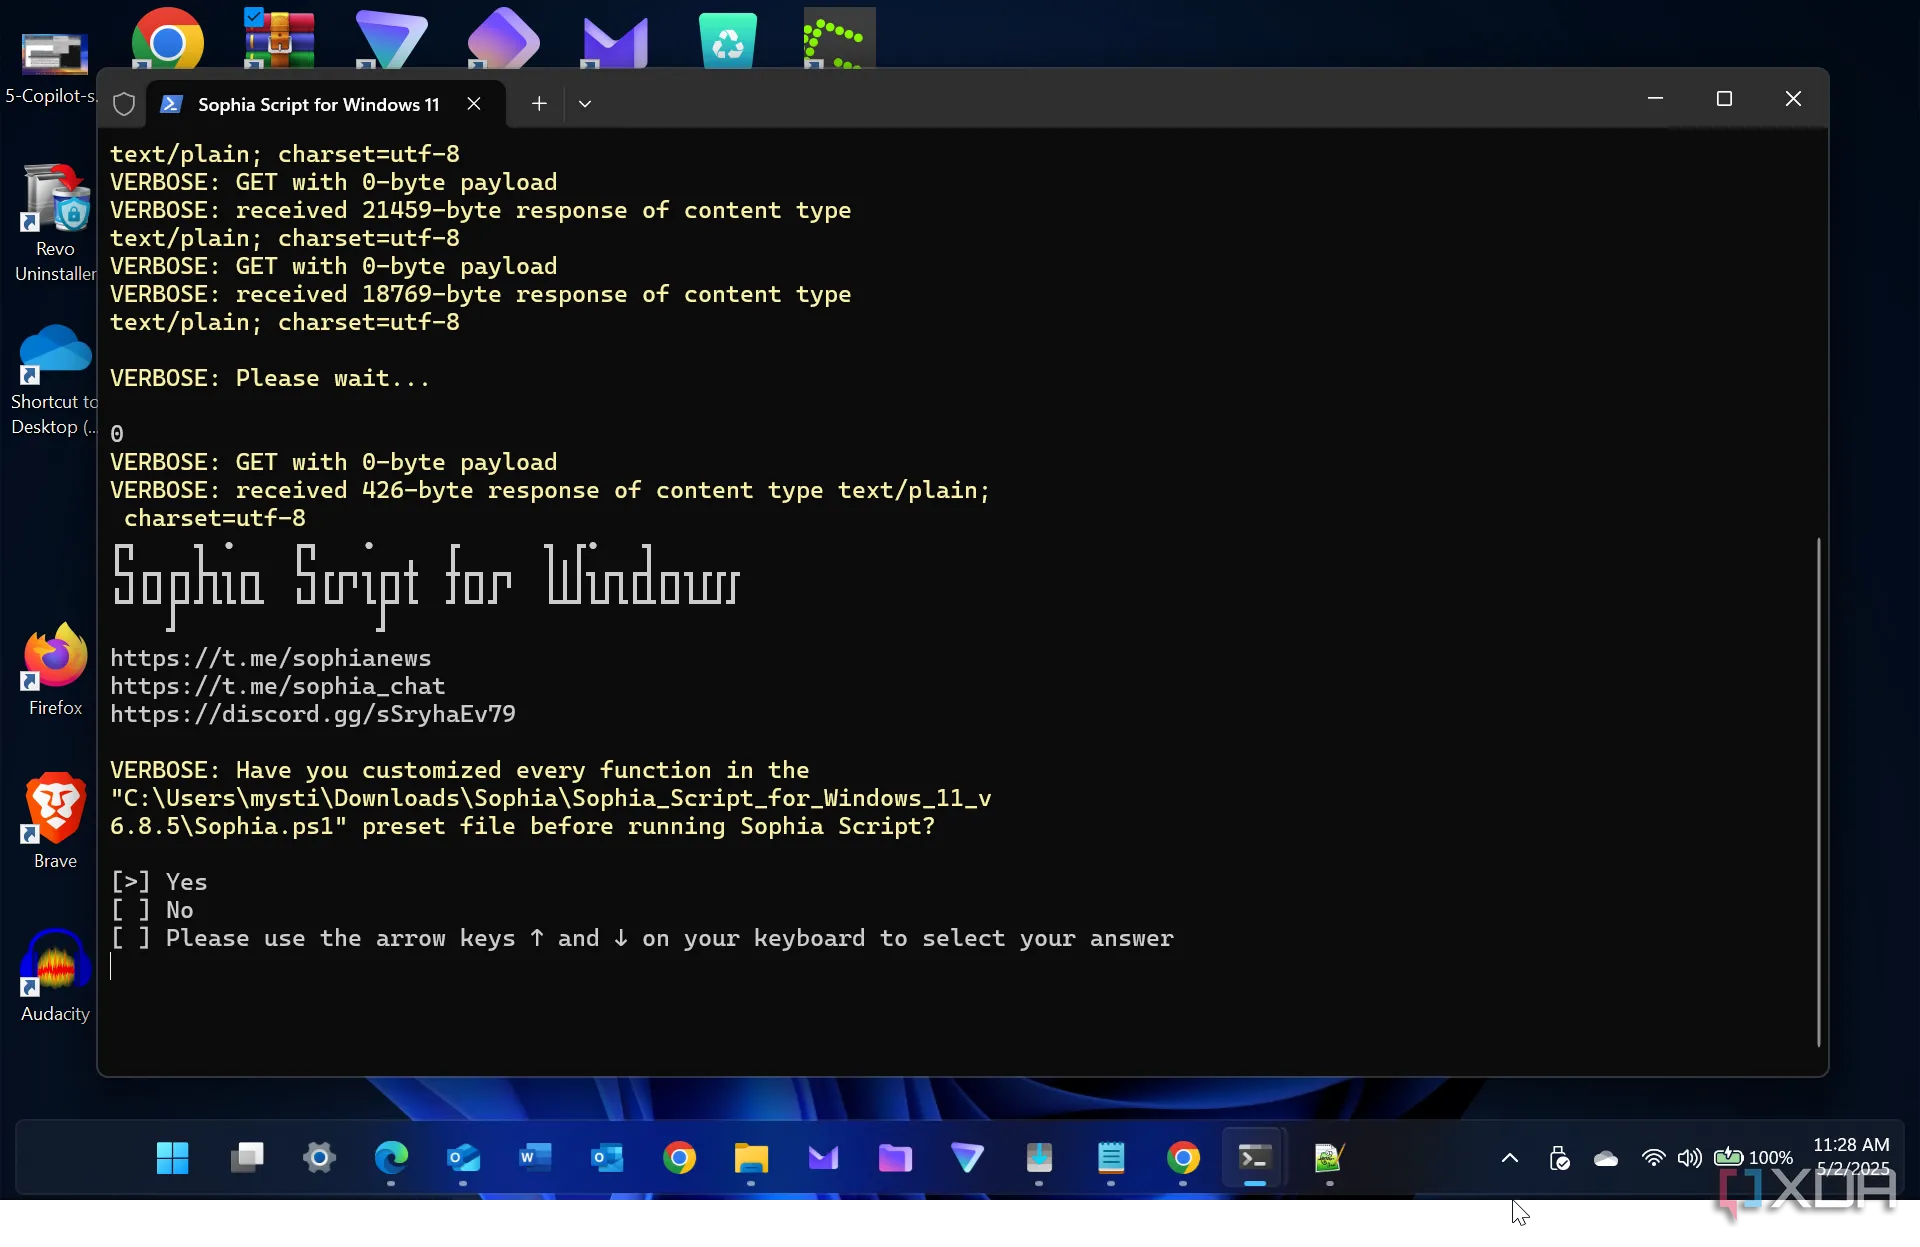Image resolution: width=1920 pixels, height=1247 pixels.
Task: Click the volume speaker icon in tray
Action: [x=1689, y=1158]
